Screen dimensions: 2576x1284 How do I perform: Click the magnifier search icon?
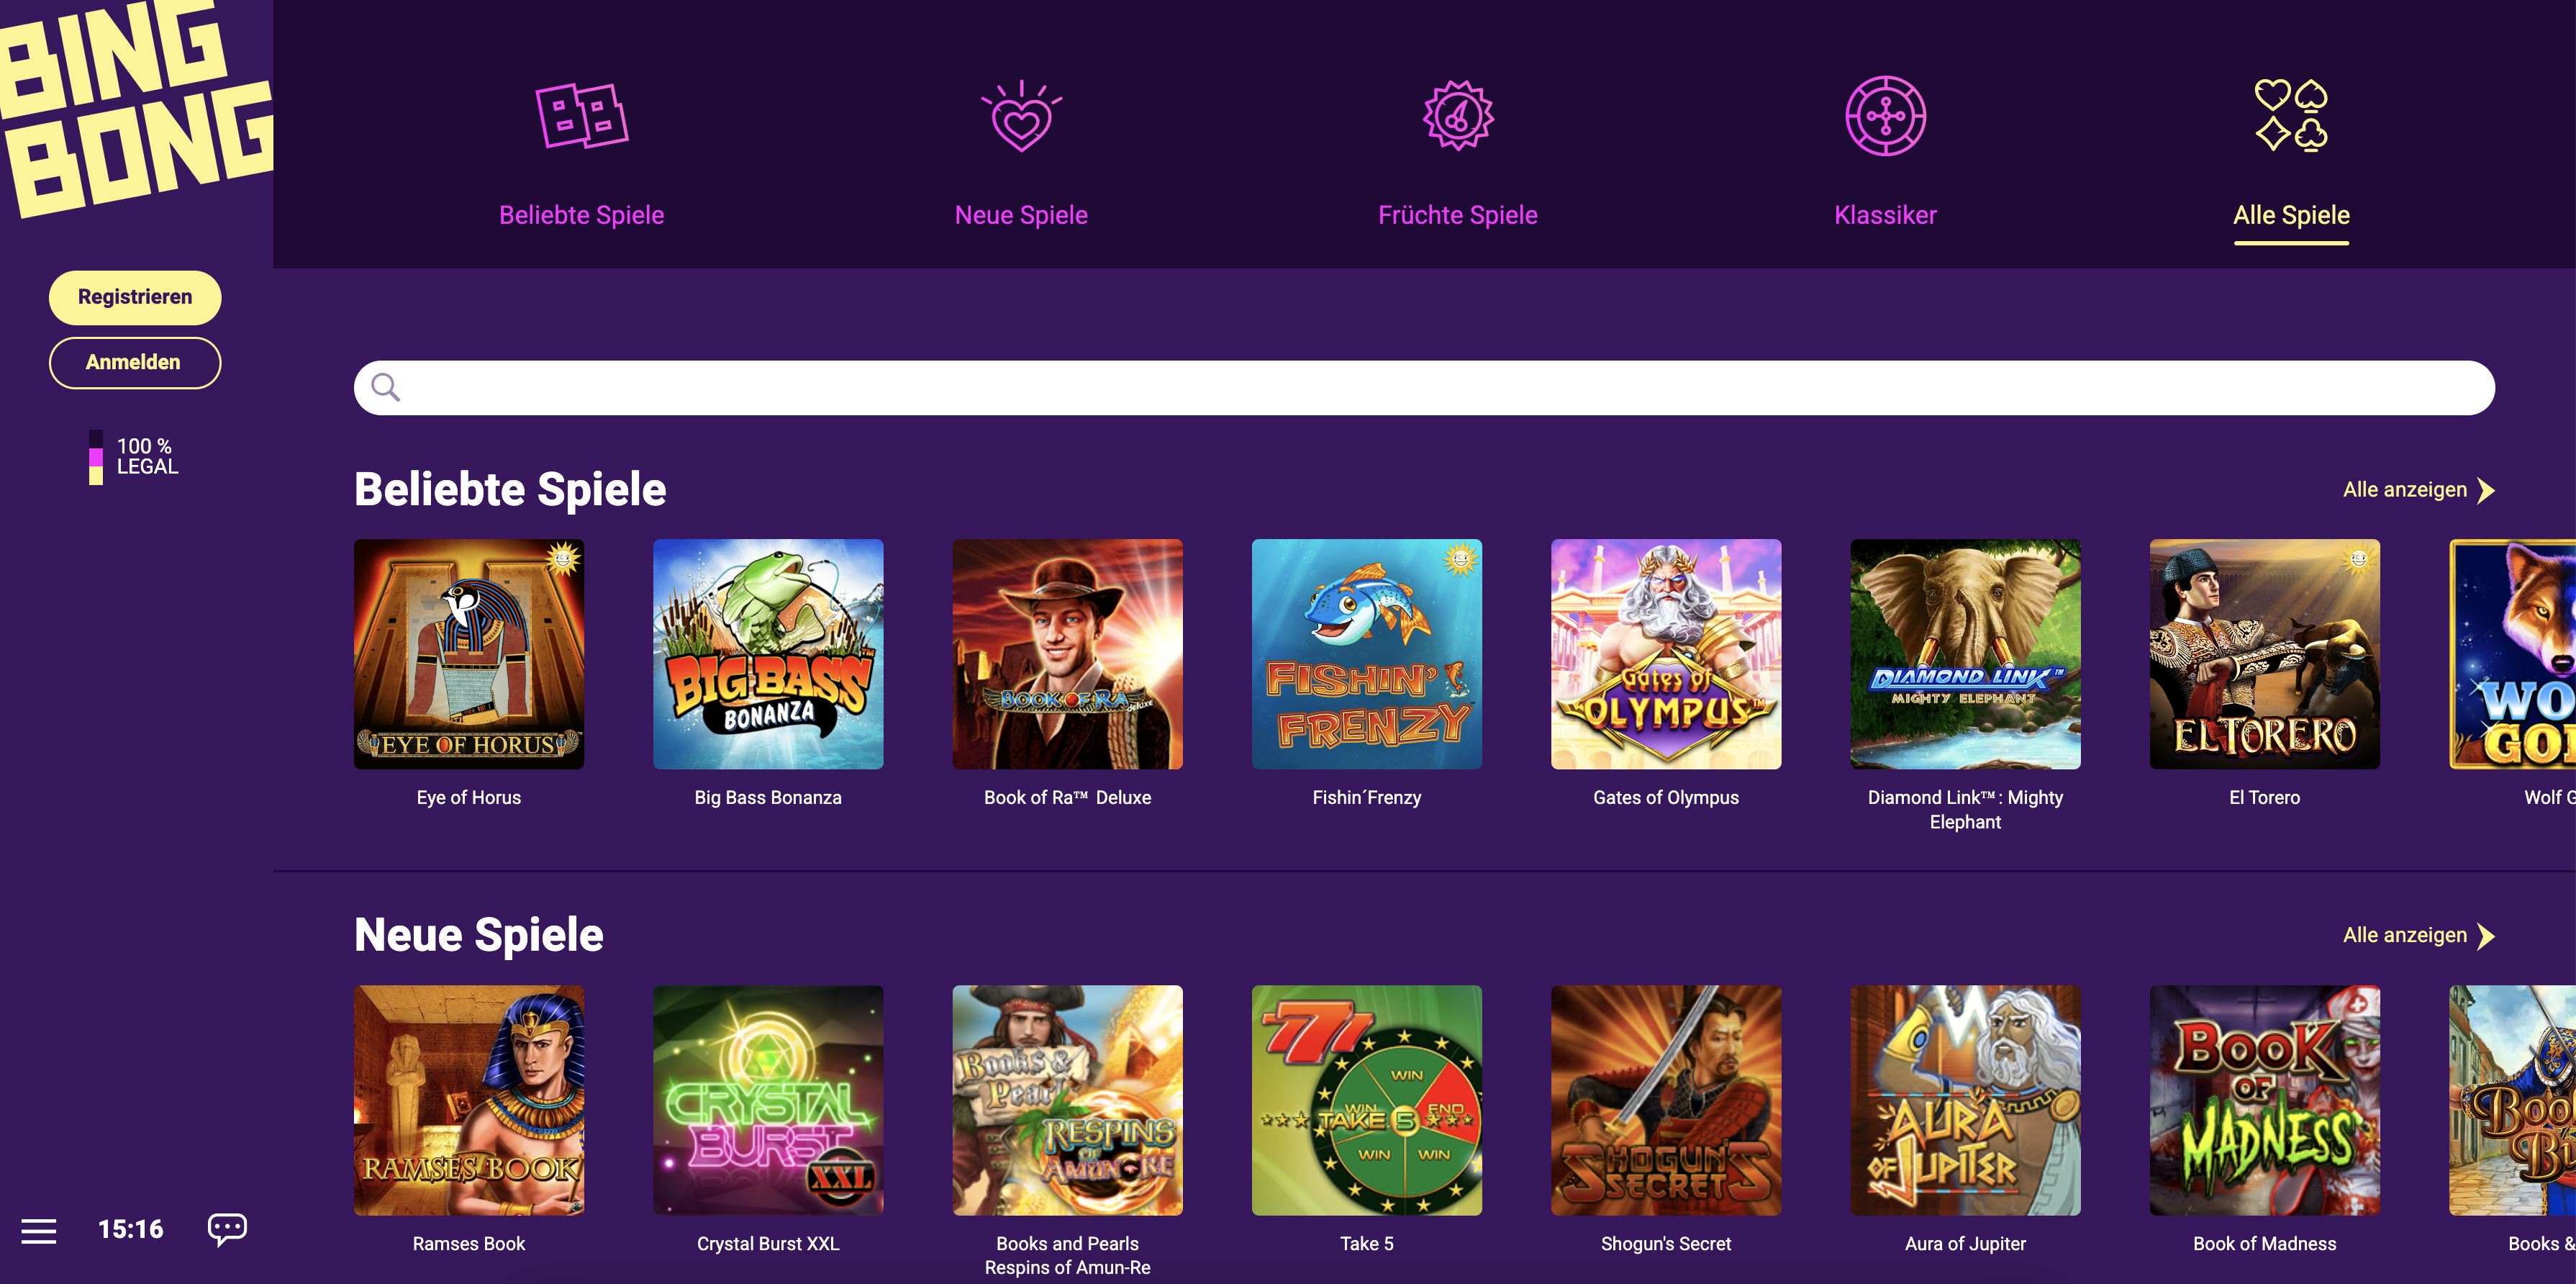pyautogui.click(x=385, y=387)
